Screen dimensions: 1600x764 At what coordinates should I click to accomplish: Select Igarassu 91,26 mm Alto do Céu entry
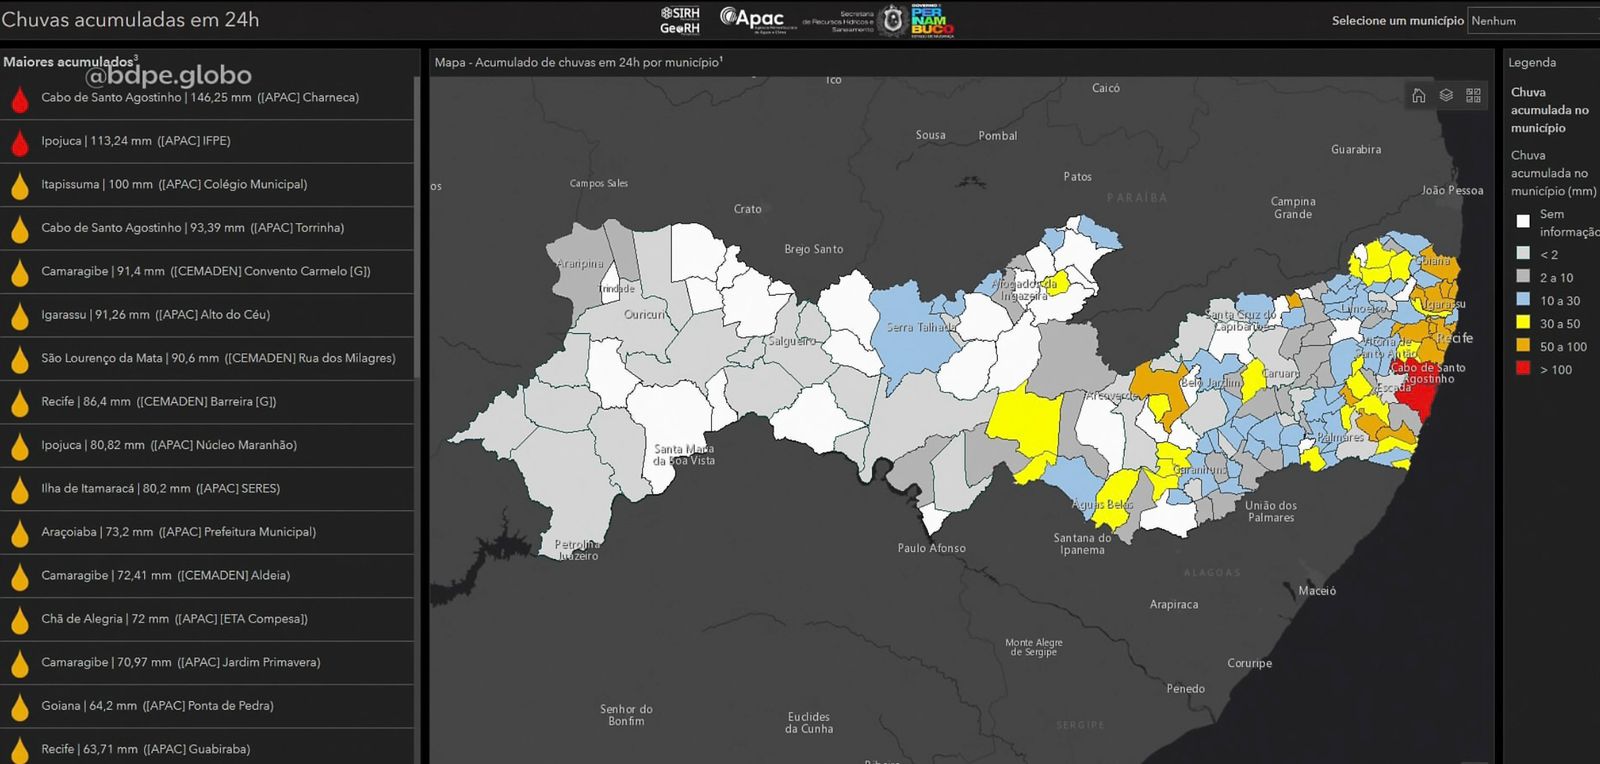(x=156, y=314)
